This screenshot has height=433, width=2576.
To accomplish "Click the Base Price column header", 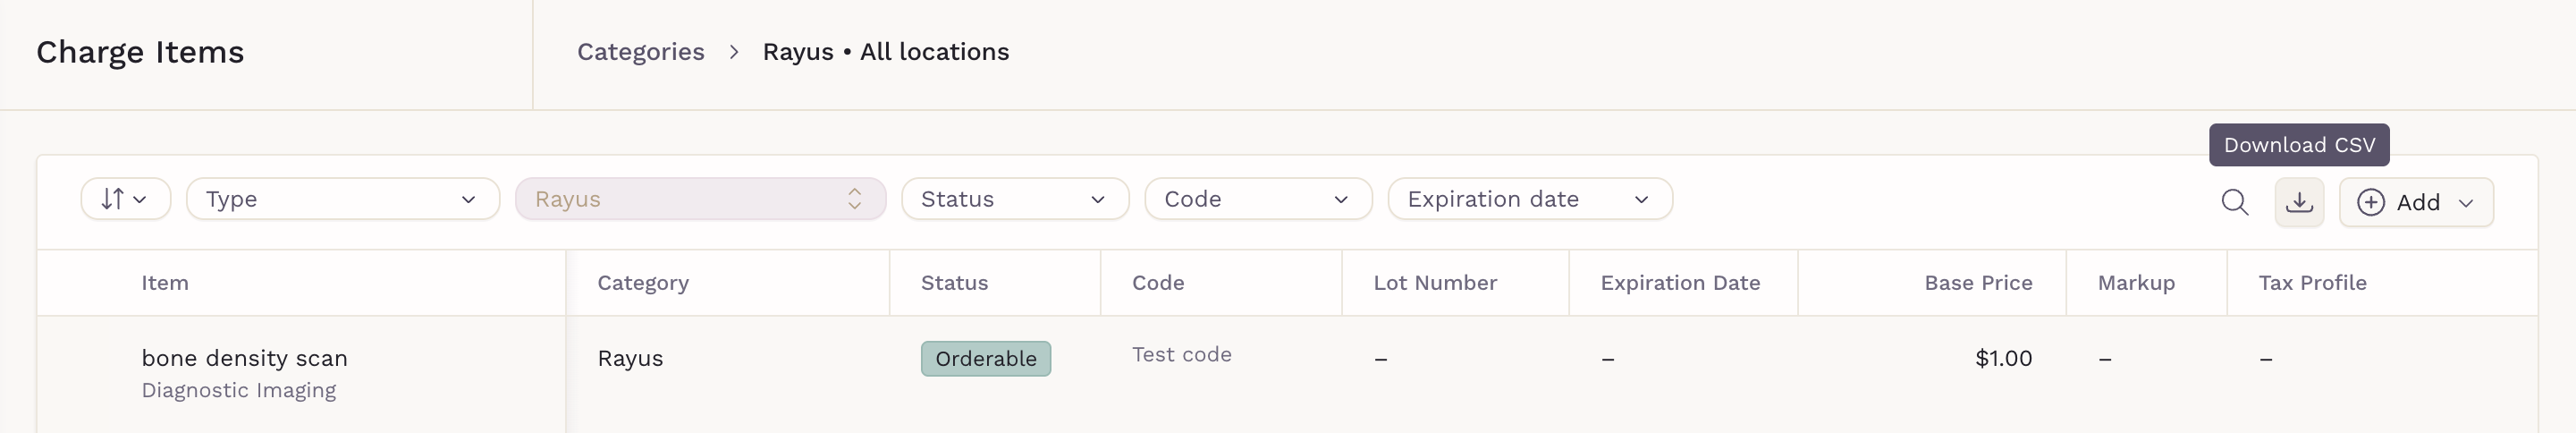I will [x=1977, y=283].
